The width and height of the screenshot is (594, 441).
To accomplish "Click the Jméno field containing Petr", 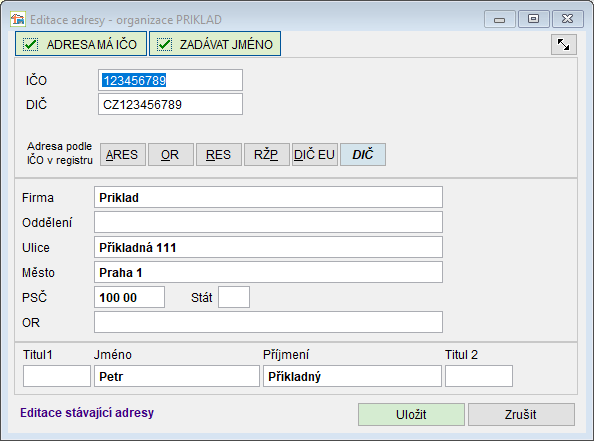I will (177, 376).
